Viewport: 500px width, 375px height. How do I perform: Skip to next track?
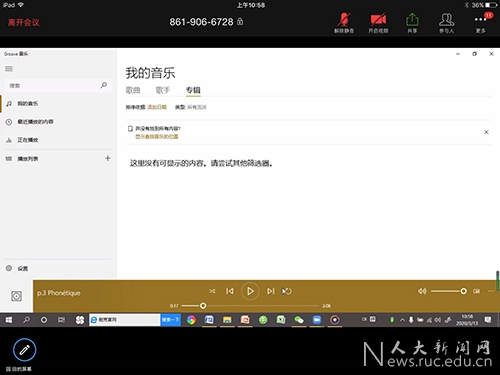[x=270, y=291]
